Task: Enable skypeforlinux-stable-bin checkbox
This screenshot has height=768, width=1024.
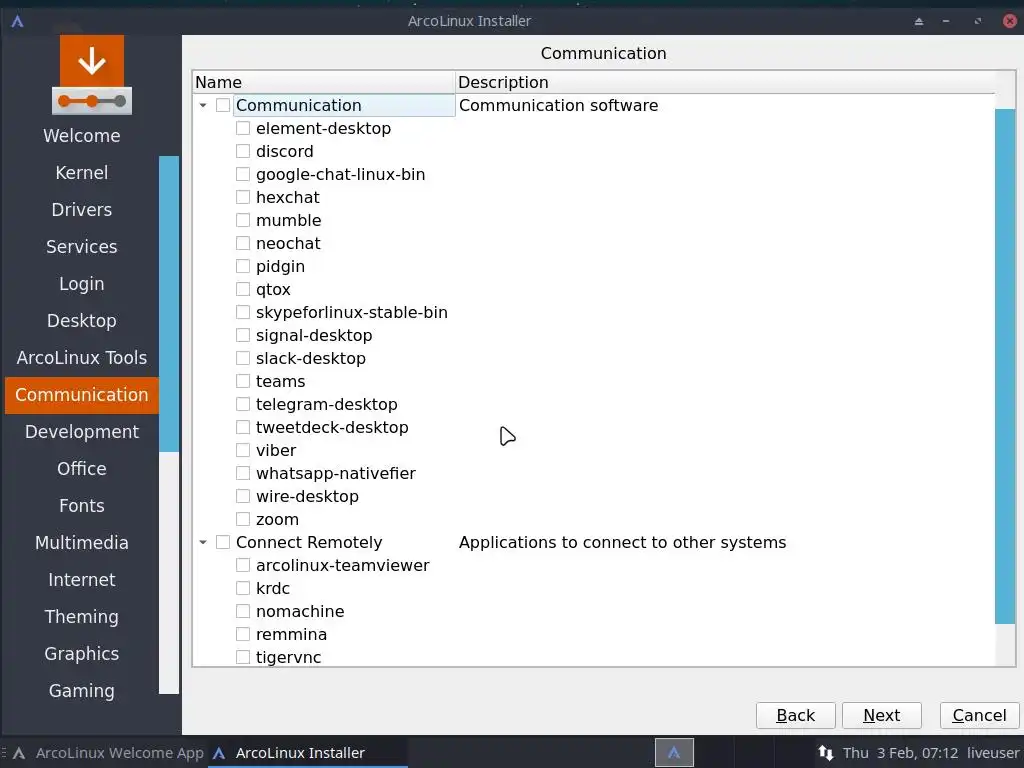Action: (243, 312)
